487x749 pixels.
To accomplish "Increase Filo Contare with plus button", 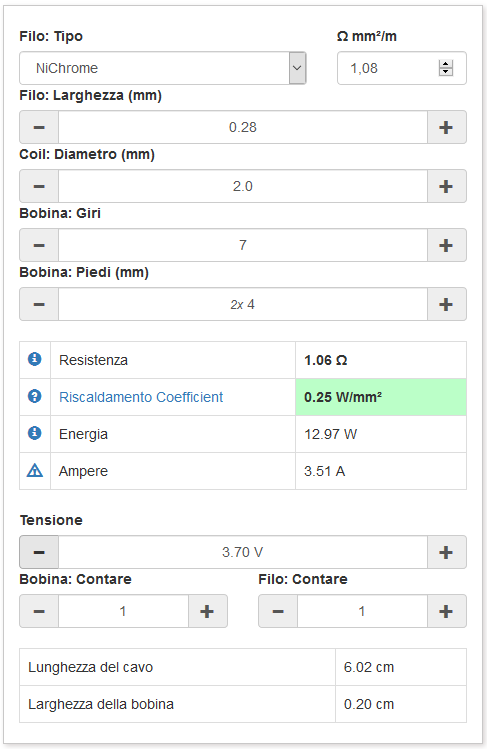I will pyautogui.click(x=446, y=611).
